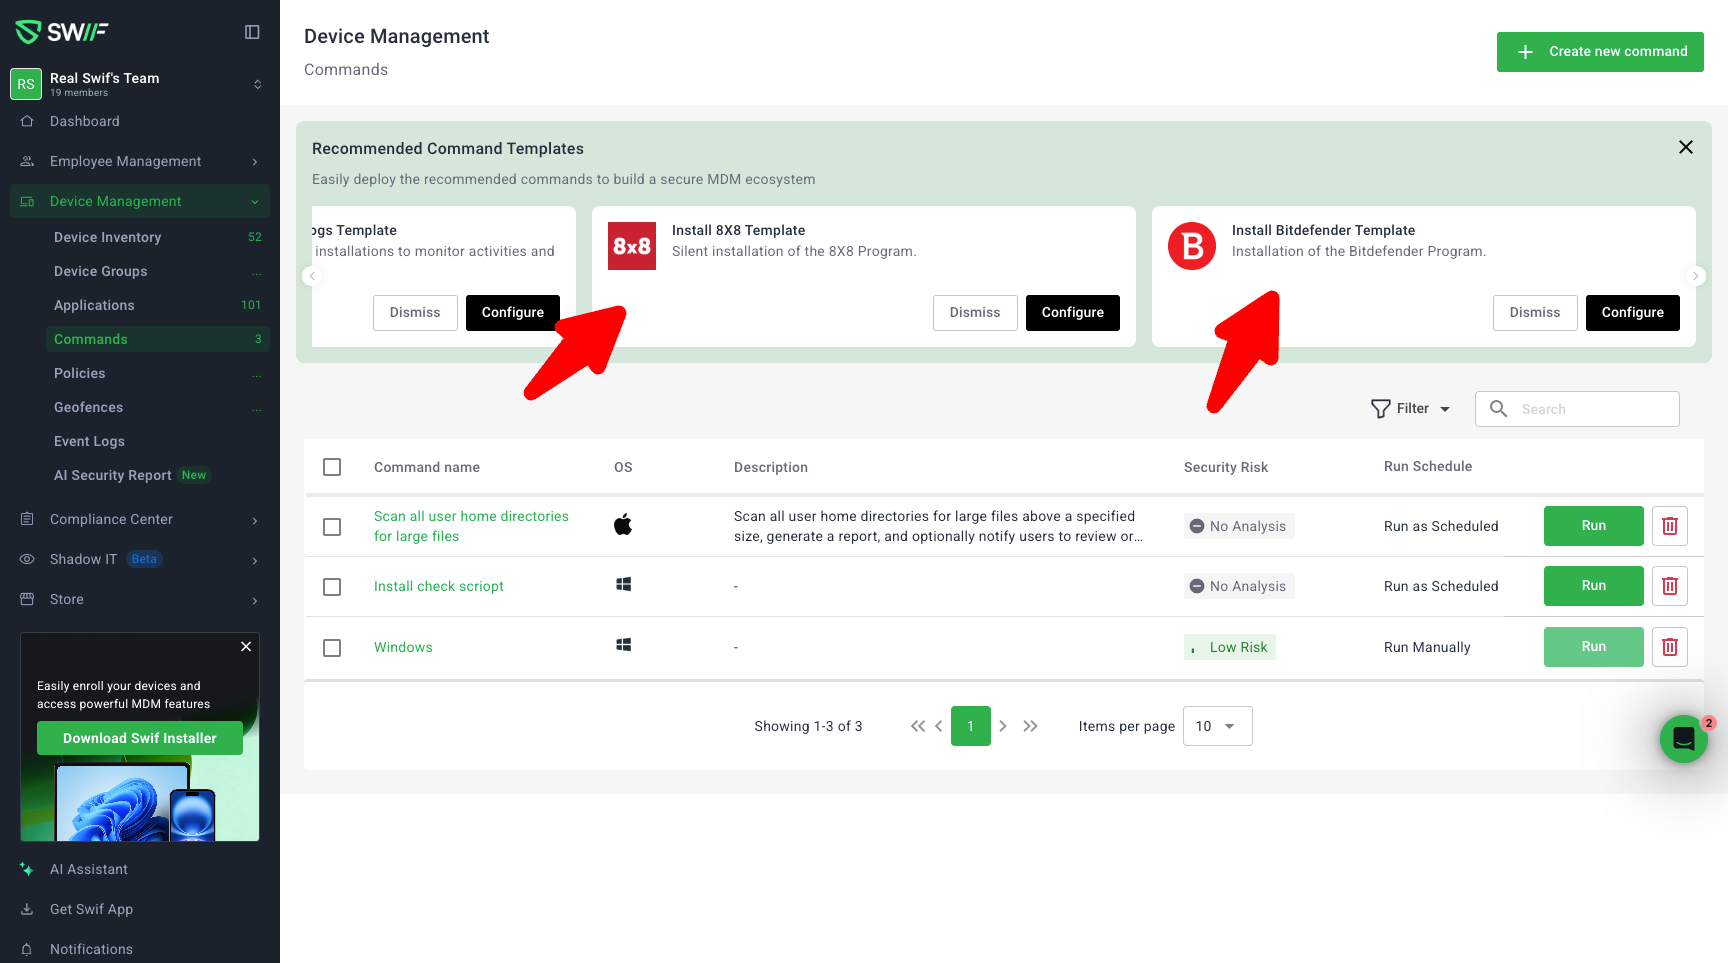Delete the Windows command with trash icon
This screenshot has height=963, width=1728.
1669,647
